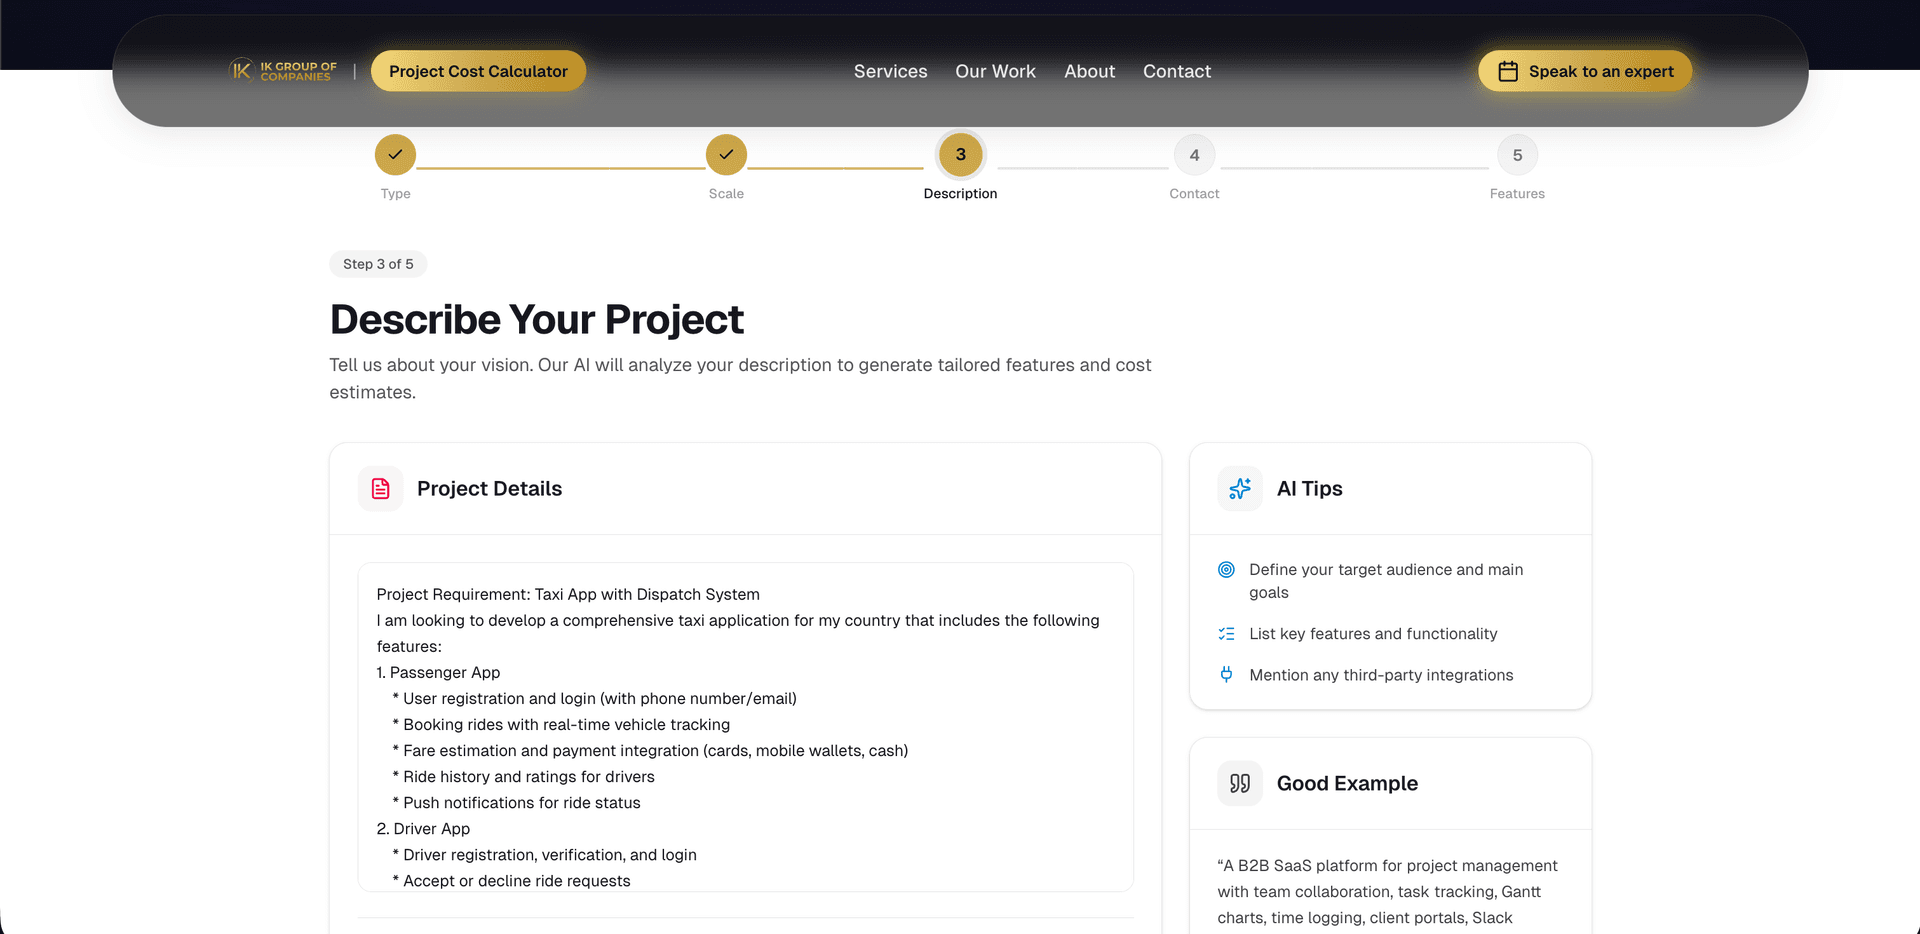Click the text 'Mention any third-party integrations'

point(1381,675)
